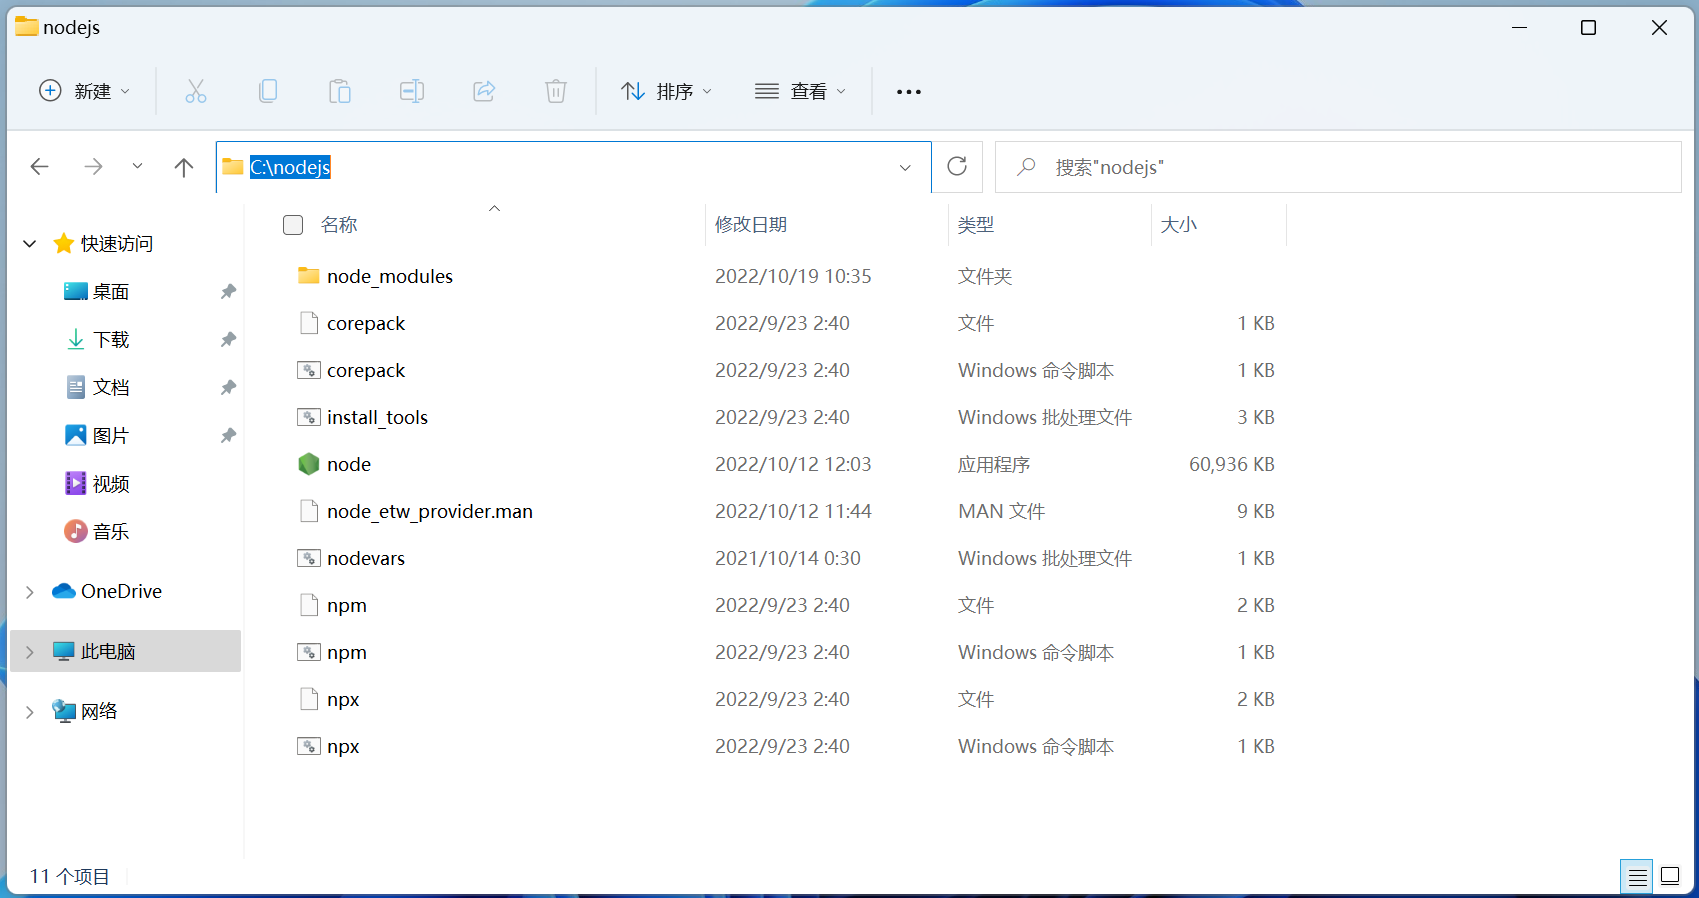Click the pin icon beside 文档
The image size is (1699, 898).
(229, 387)
